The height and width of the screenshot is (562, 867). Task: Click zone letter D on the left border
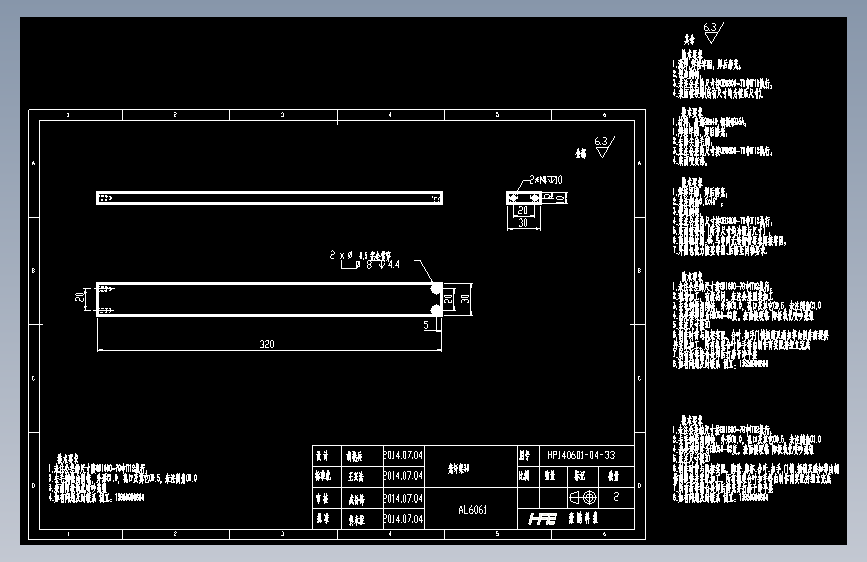point(34,486)
